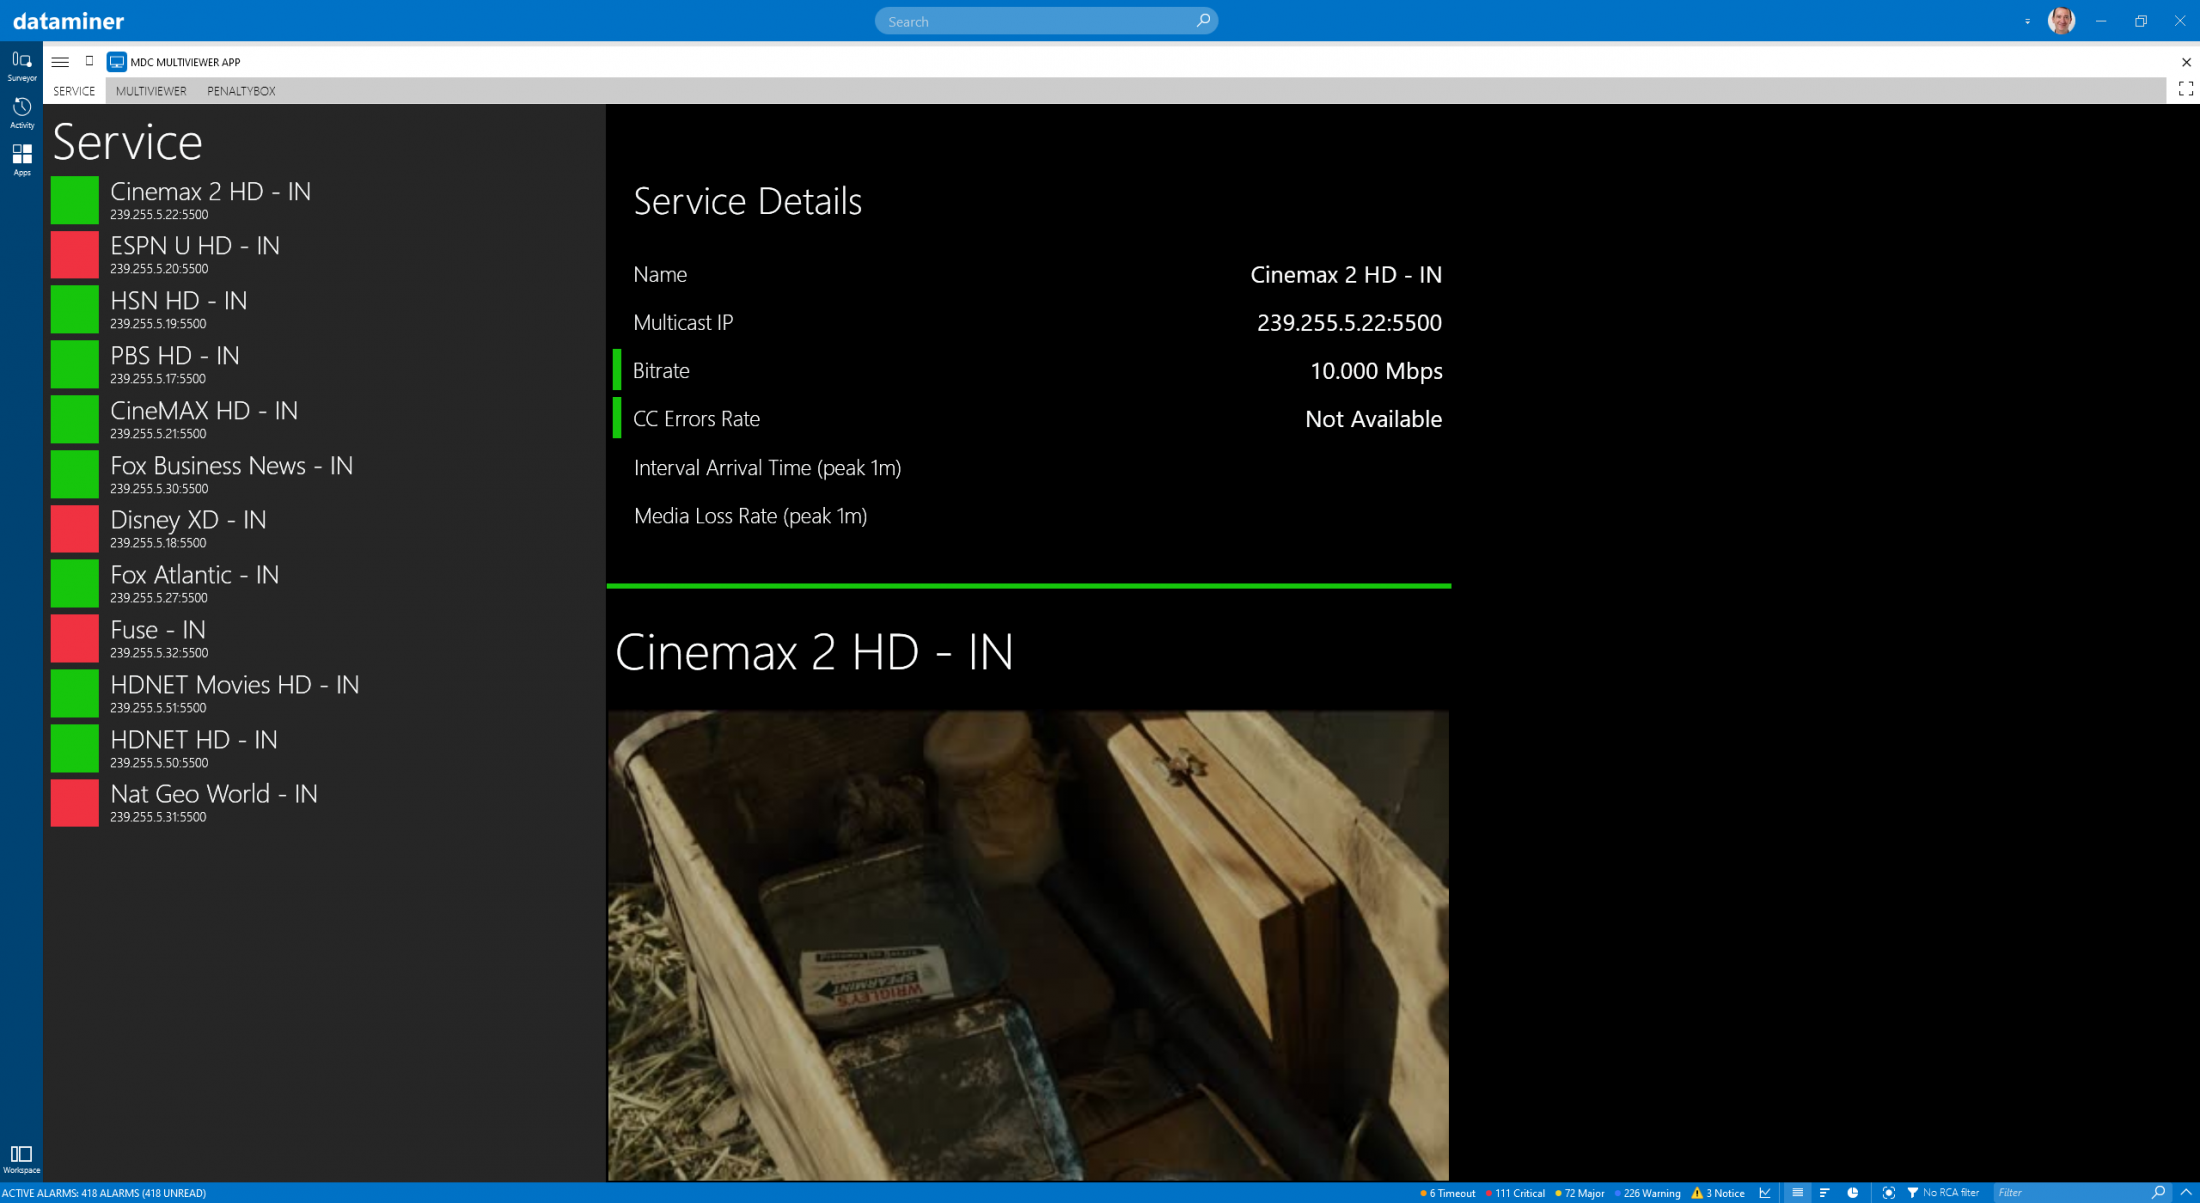The height and width of the screenshot is (1203, 2200).
Task: Click the CC Errors Rate row
Action: coord(1028,418)
